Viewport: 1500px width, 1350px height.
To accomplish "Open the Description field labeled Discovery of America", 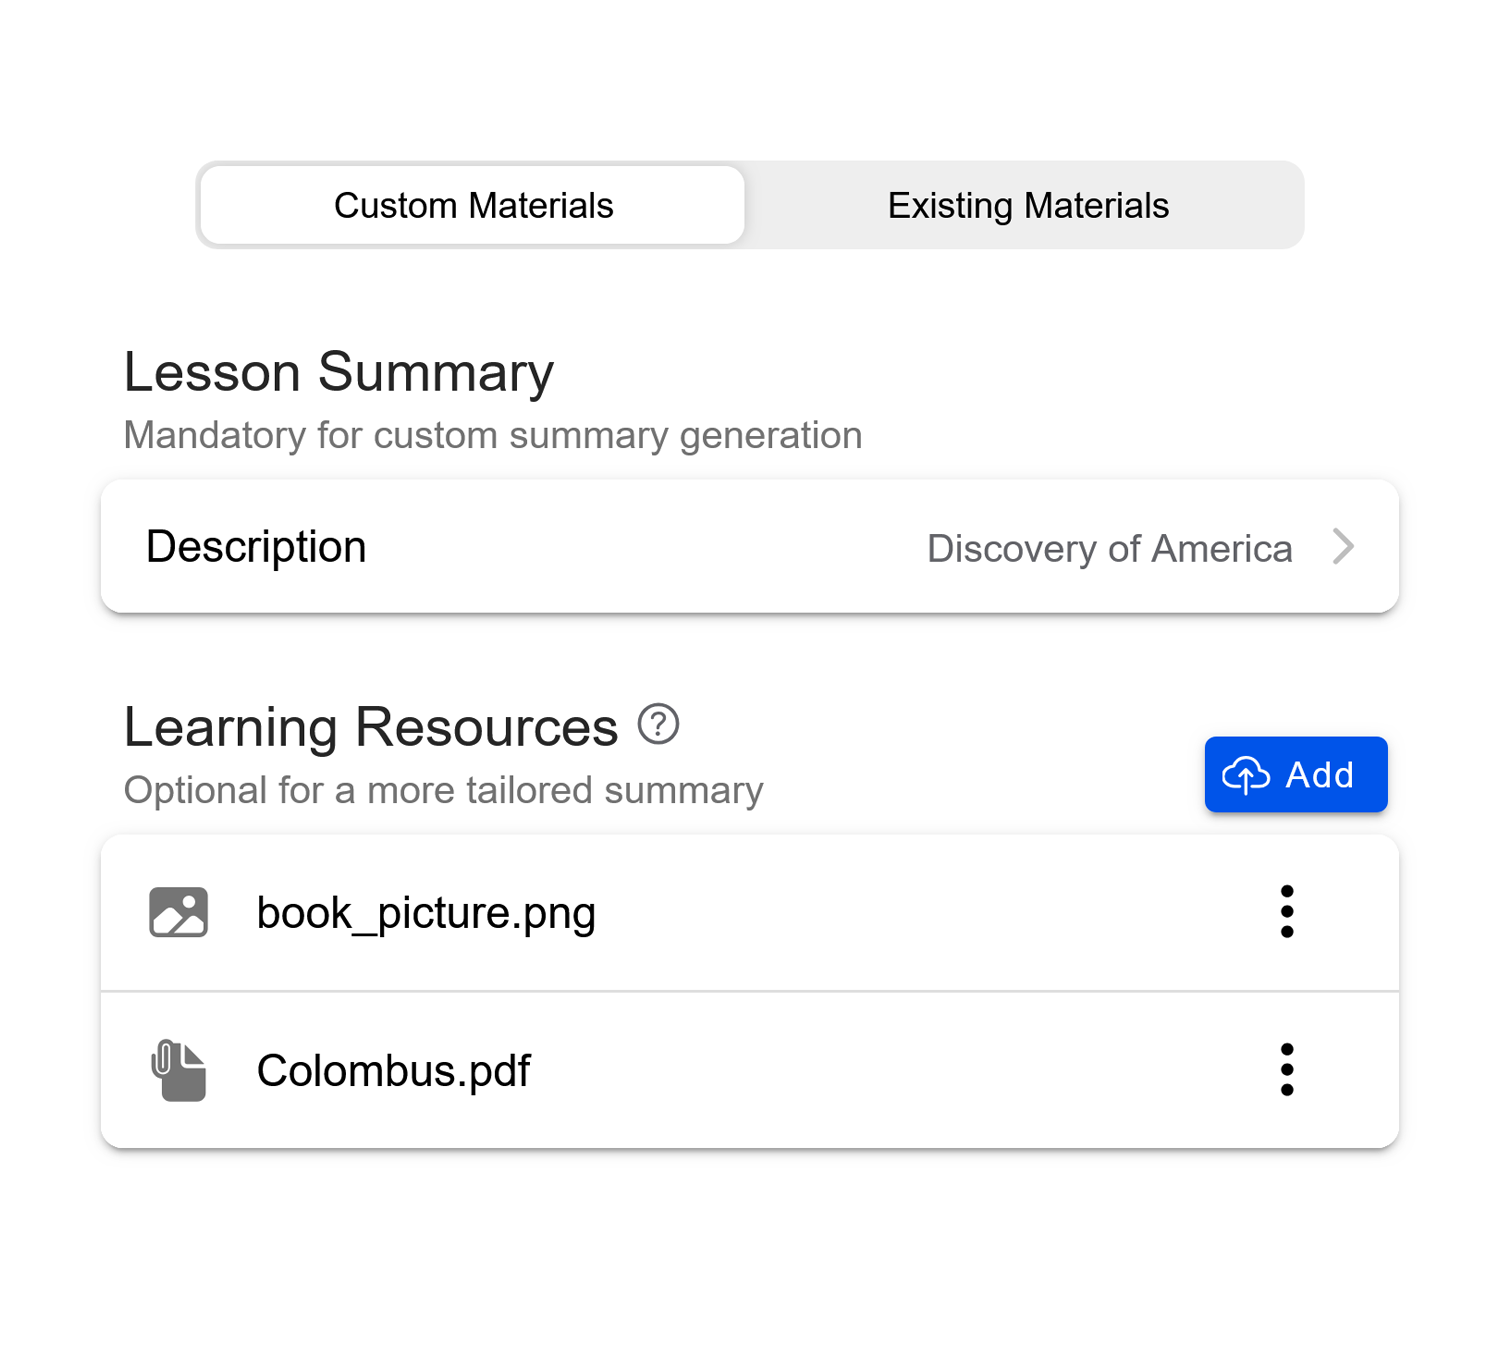I will [750, 546].
